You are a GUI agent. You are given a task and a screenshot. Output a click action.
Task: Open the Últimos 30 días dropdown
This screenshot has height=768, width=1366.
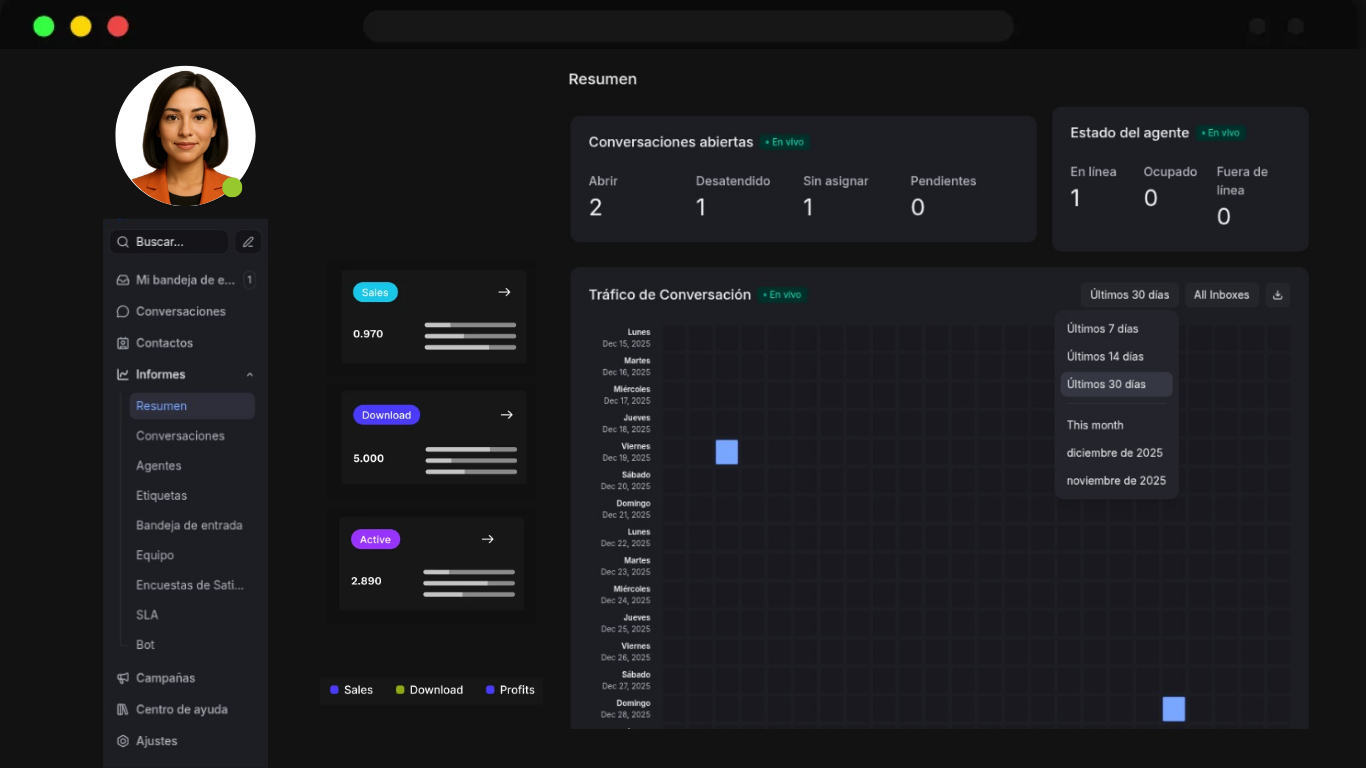click(x=1129, y=295)
